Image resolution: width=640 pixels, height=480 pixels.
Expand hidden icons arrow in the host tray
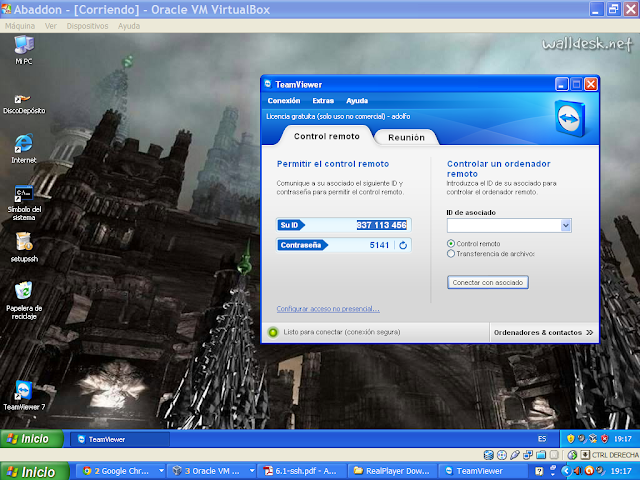[x=566, y=471]
